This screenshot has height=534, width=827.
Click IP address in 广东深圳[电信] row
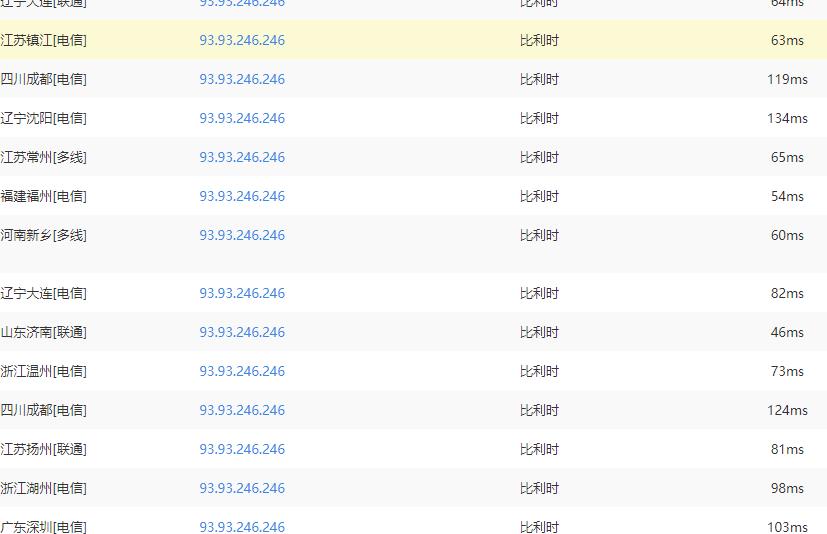(x=242, y=527)
